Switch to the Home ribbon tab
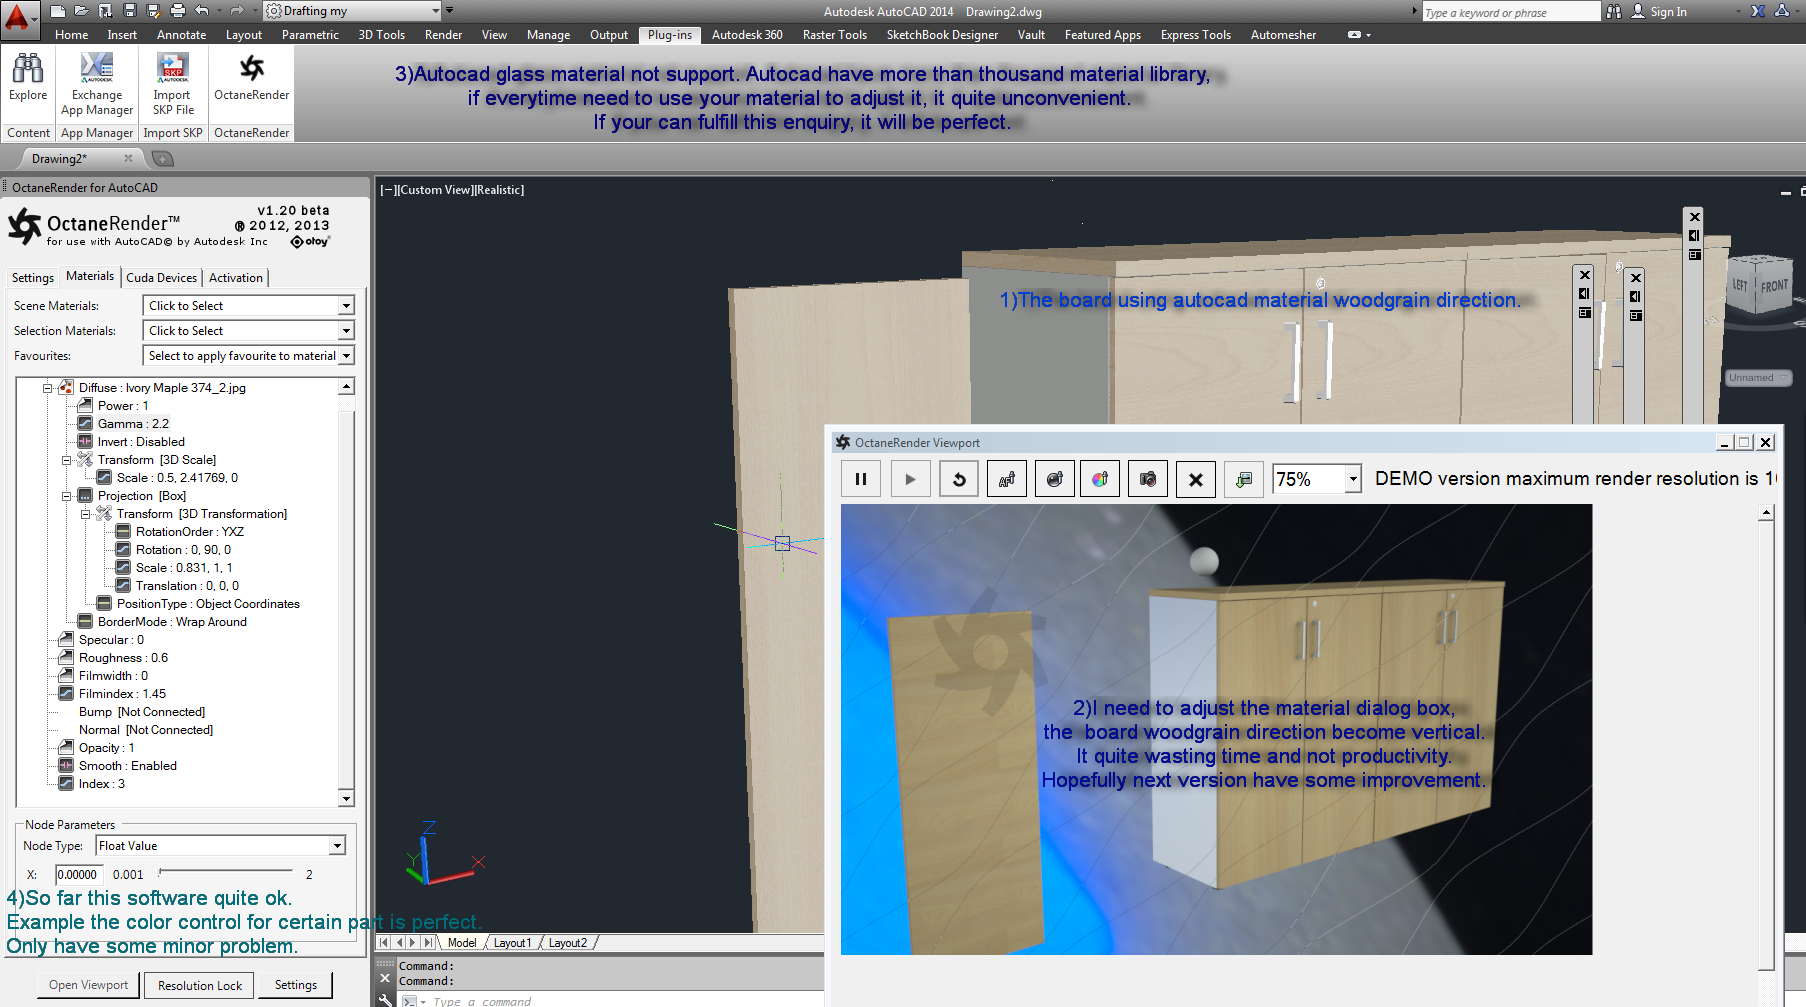Image resolution: width=1806 pixels, height=1007 pixels. click(72, 35)
